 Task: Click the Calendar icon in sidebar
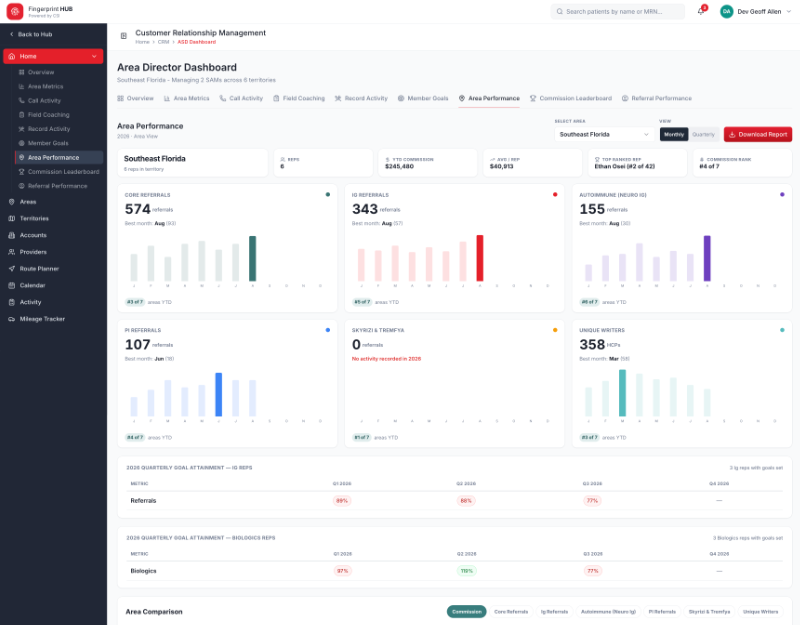pyautogui.click(x=11, y=286)
